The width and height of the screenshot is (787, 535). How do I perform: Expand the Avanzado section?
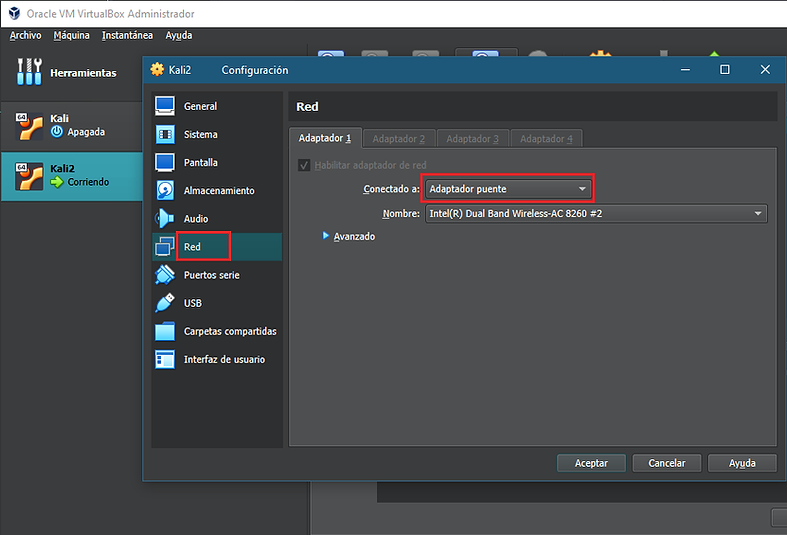coord(349,236)
